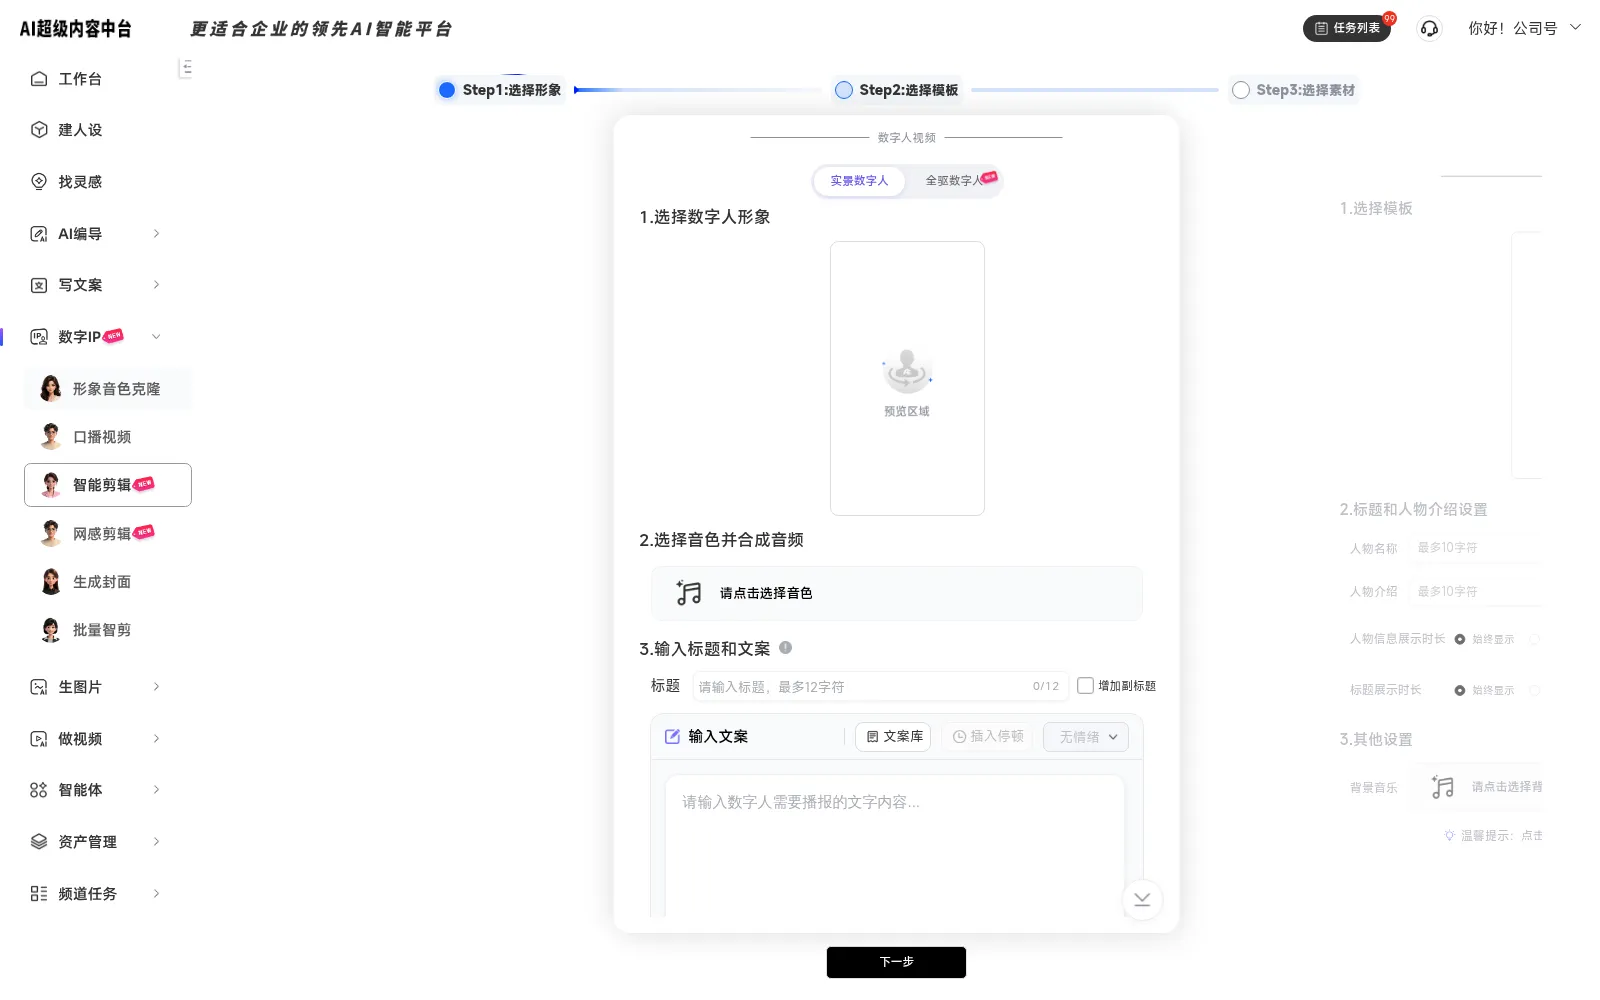This screenshot has height=1000, width=1600.
Task: Click the scroll-down arrow icon in the panel
Action: (1142, 900)
